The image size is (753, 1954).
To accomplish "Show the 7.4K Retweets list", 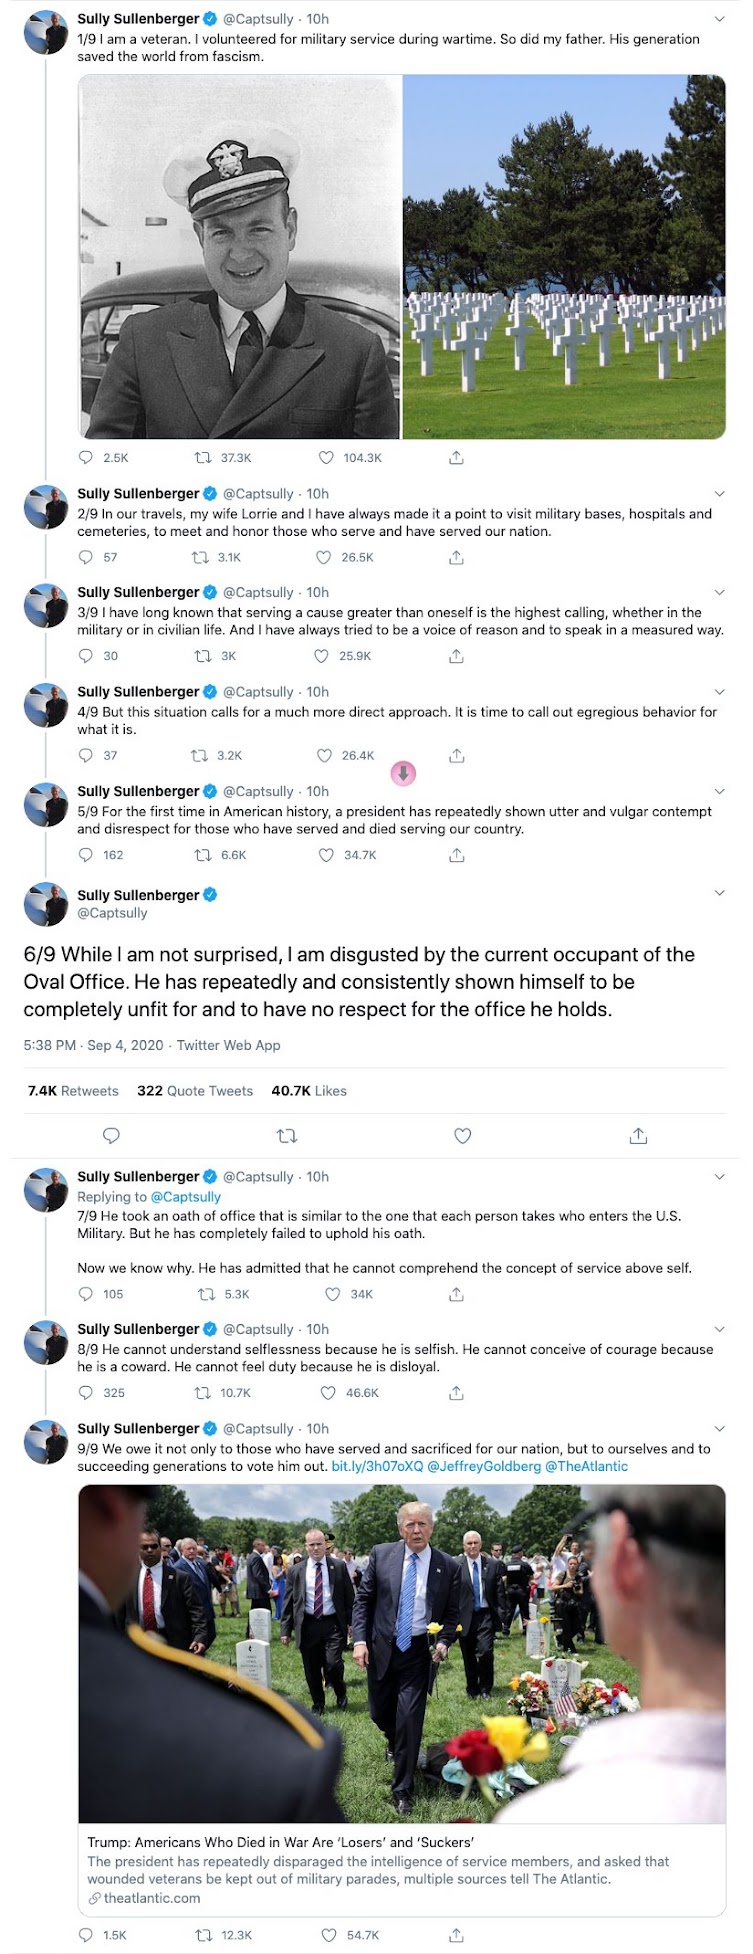I will click(x=73, y=1091).
